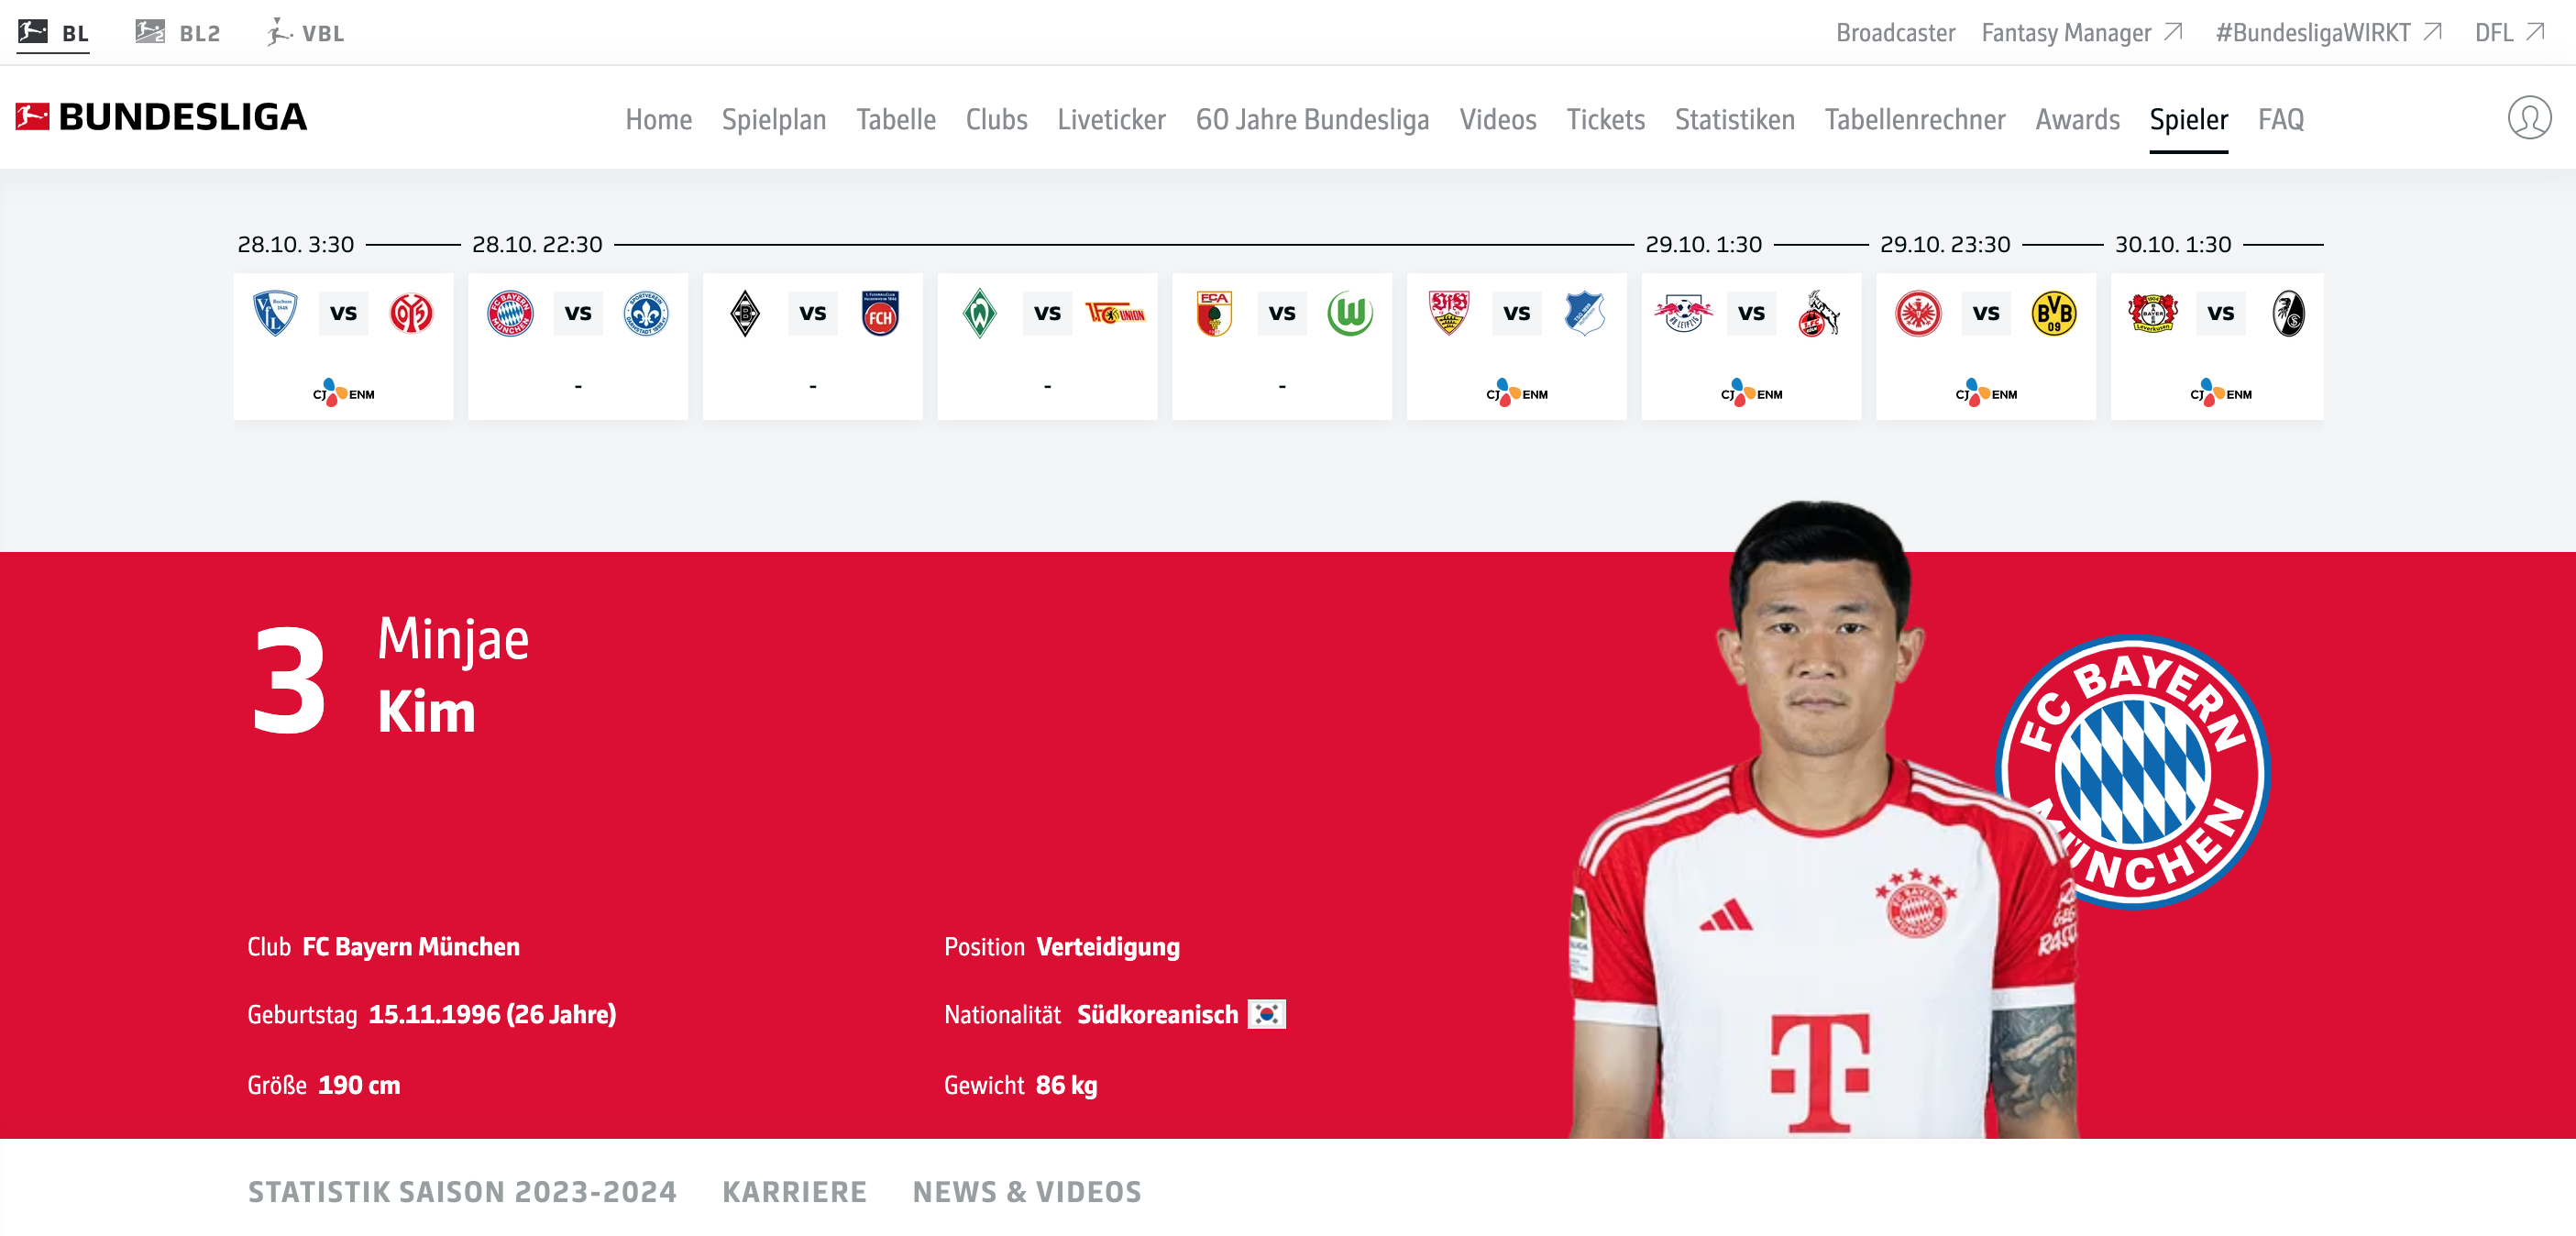Click Minjae Kim player portrait
This screenshot has width=2576, height=1236.
[1825, 820]
